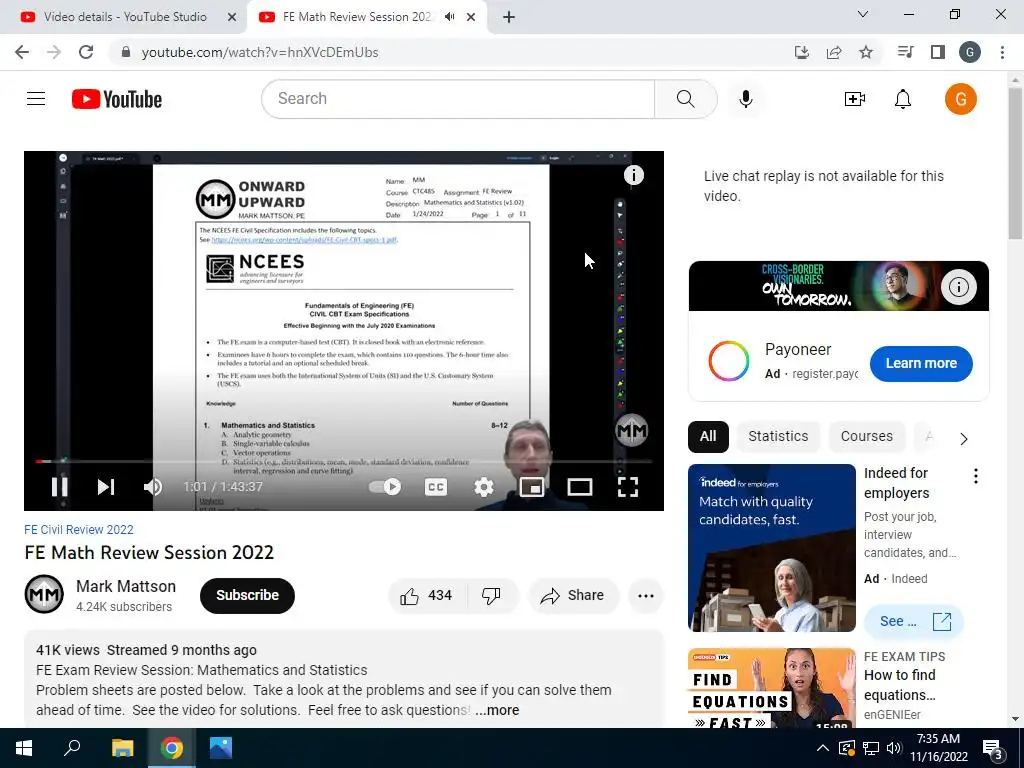Open a new browser tab
Viewport: 1024px width, 768px height.
pos(509,17)
